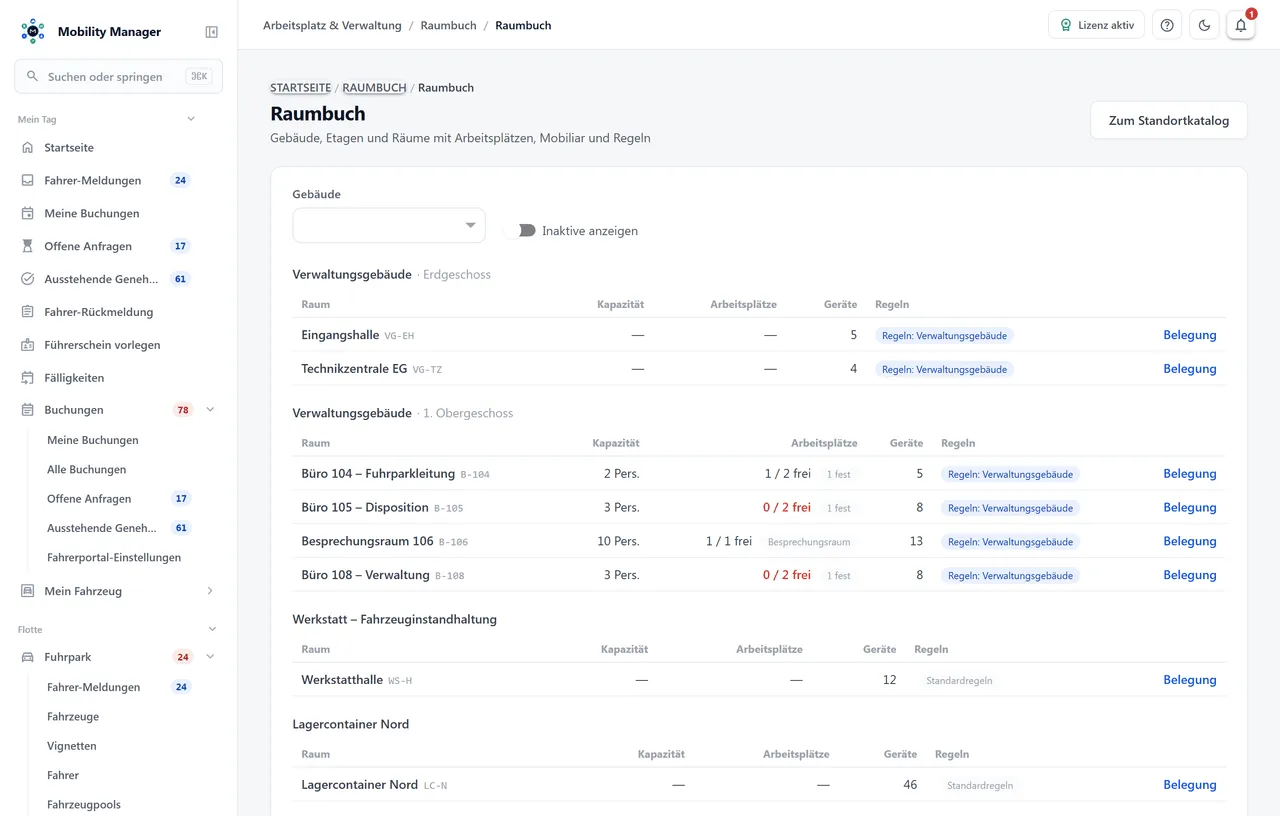
Task: Click the Meine Buchungen calendar icon under Mein Tag
Action: [28, 214]
